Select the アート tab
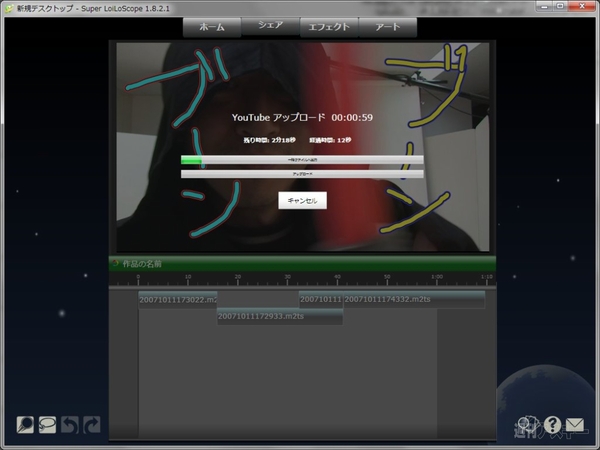 pyautogui.click(x=388, y=27)
